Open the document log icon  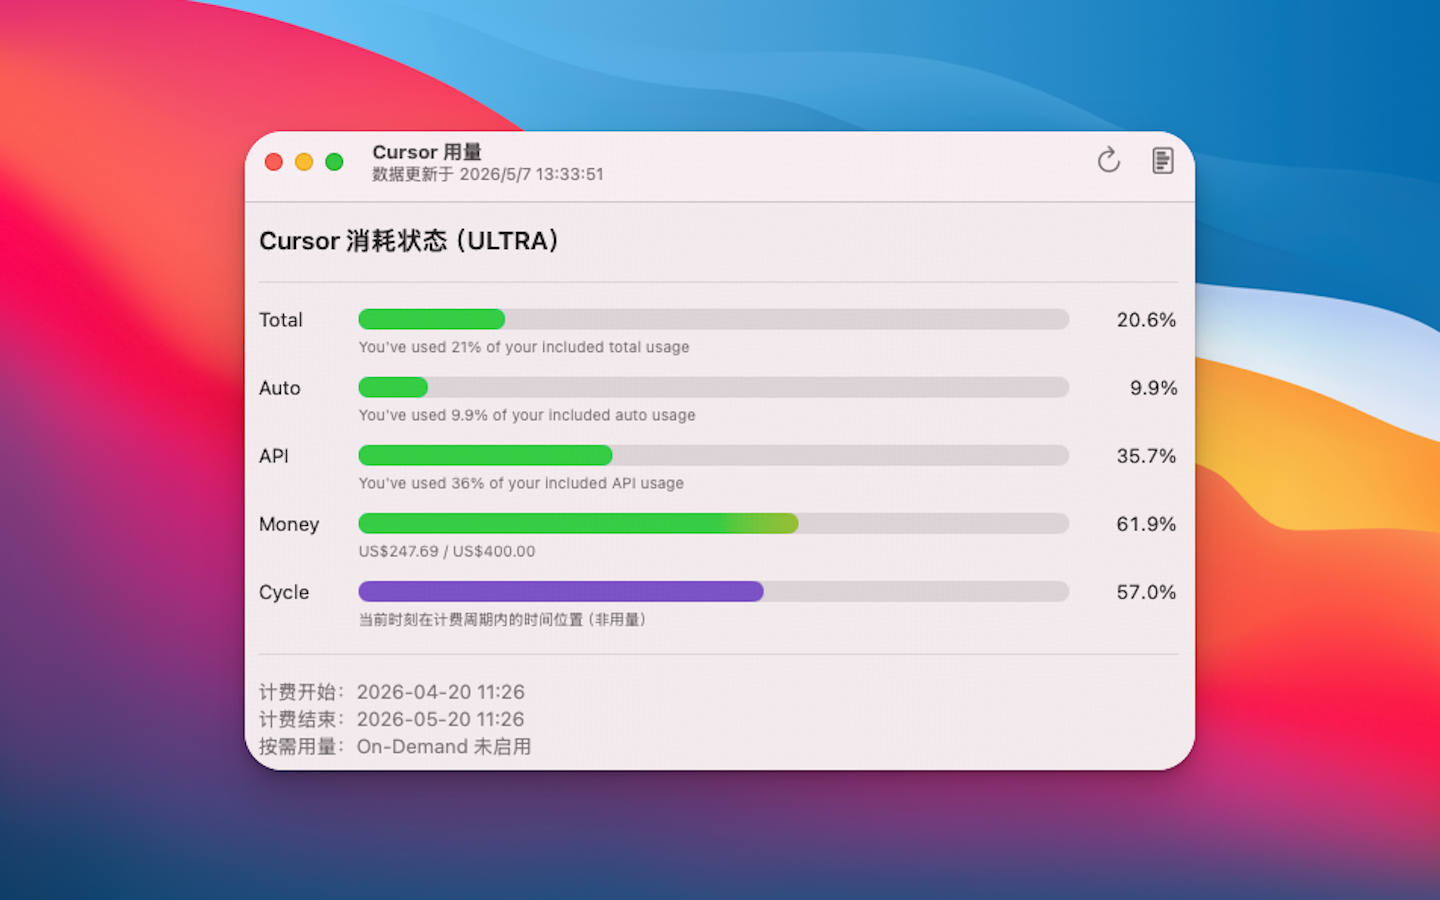tap(1162, 160)
